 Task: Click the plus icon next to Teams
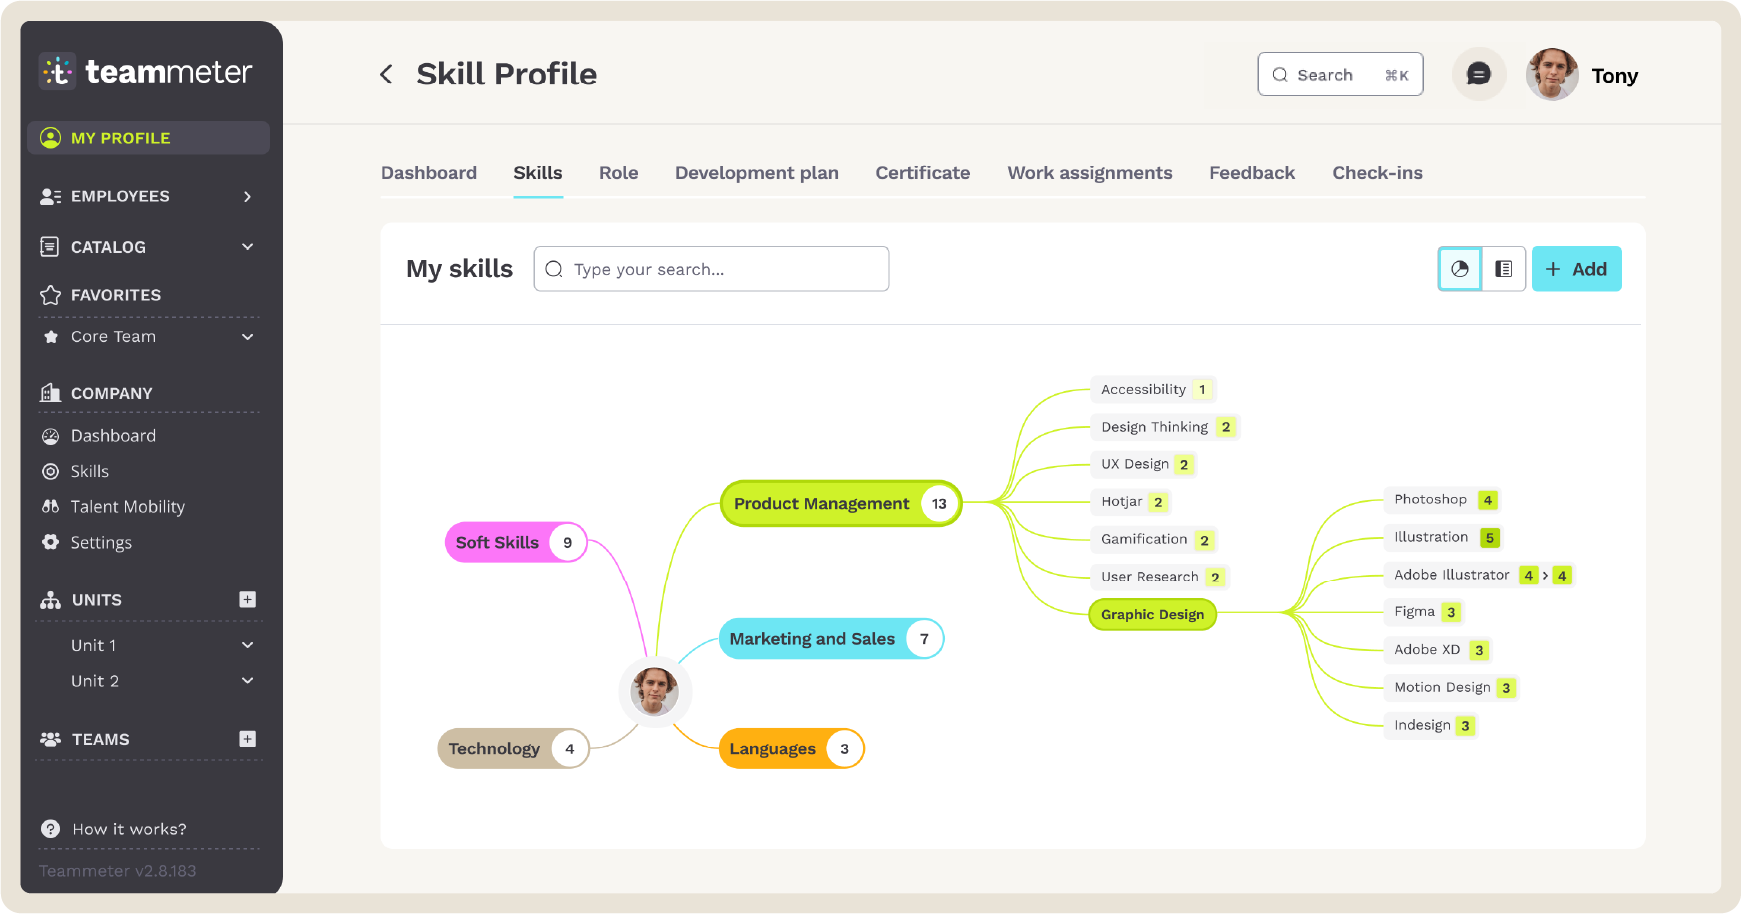click(248, 739)
